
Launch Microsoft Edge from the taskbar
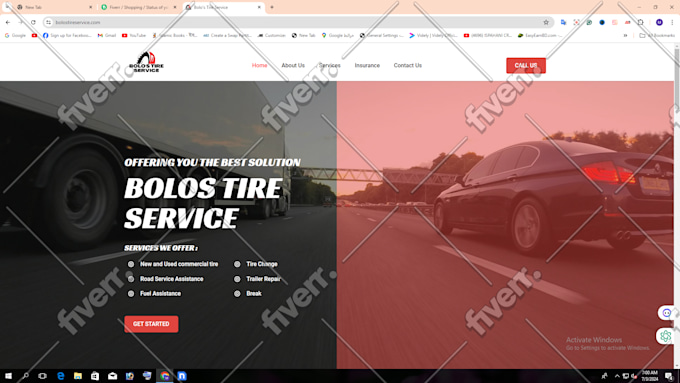tap(60, 376)
